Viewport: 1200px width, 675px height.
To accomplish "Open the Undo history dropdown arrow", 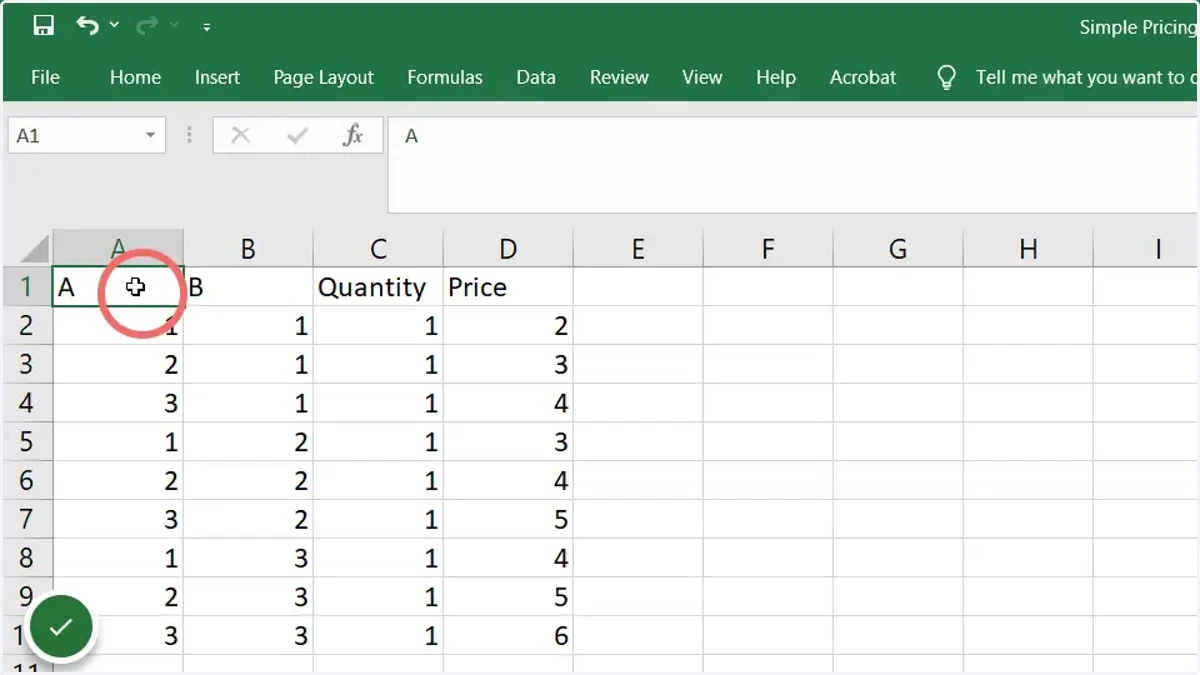I will click(x=114, y=26).
